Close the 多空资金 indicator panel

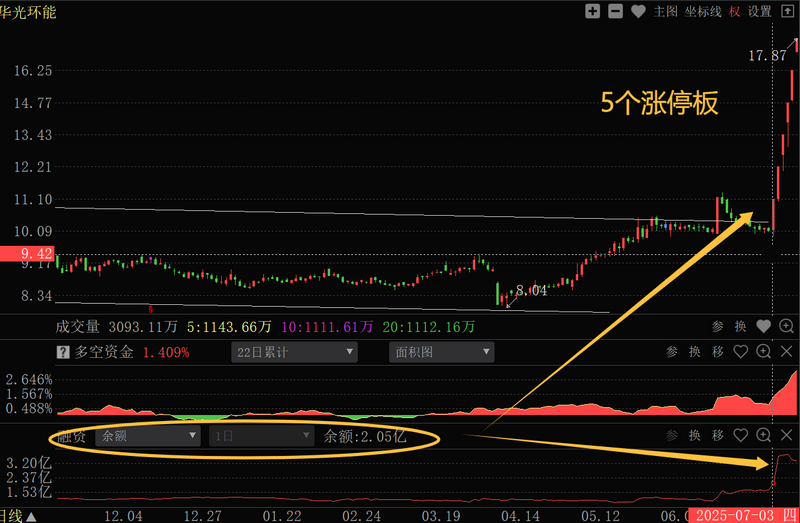[787, 352]
